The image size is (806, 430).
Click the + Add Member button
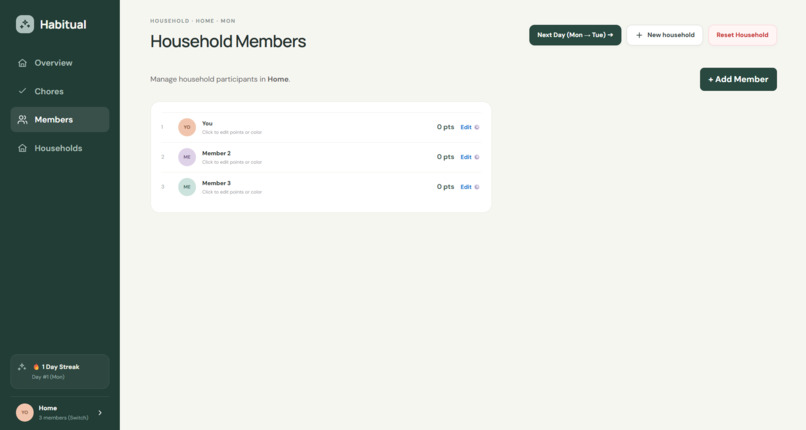tap(738, 79)
